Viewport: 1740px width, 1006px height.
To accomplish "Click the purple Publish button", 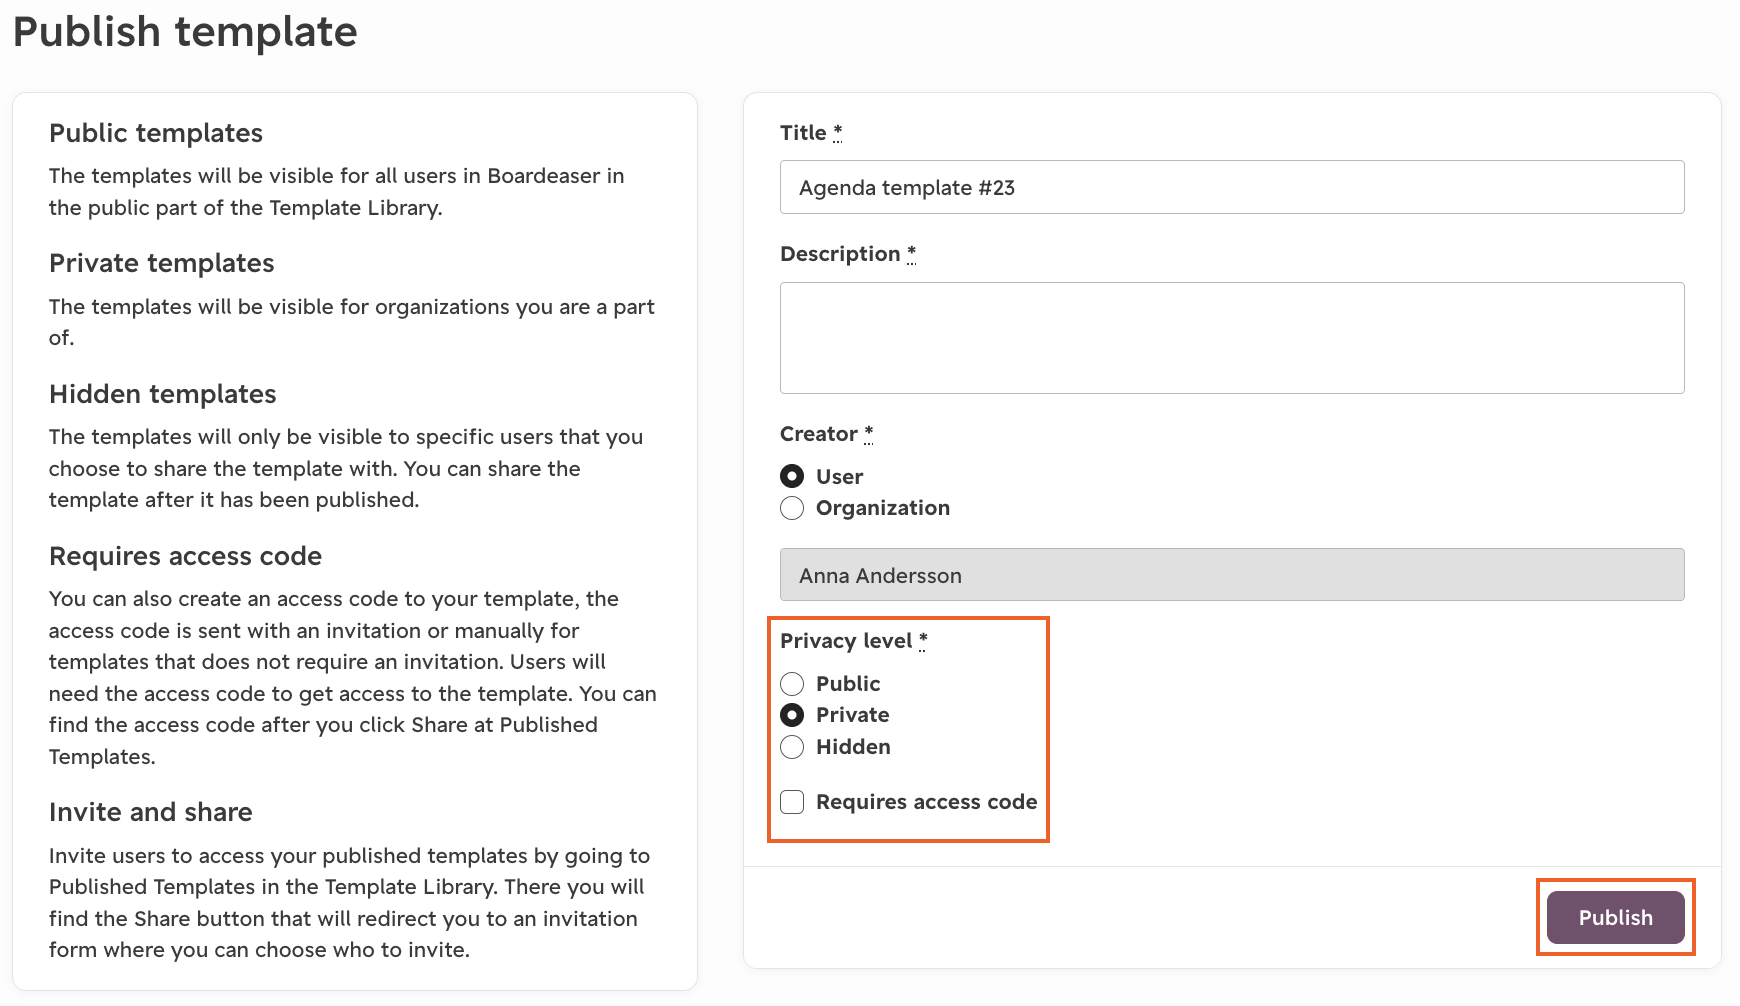I will coord(1615,917).
